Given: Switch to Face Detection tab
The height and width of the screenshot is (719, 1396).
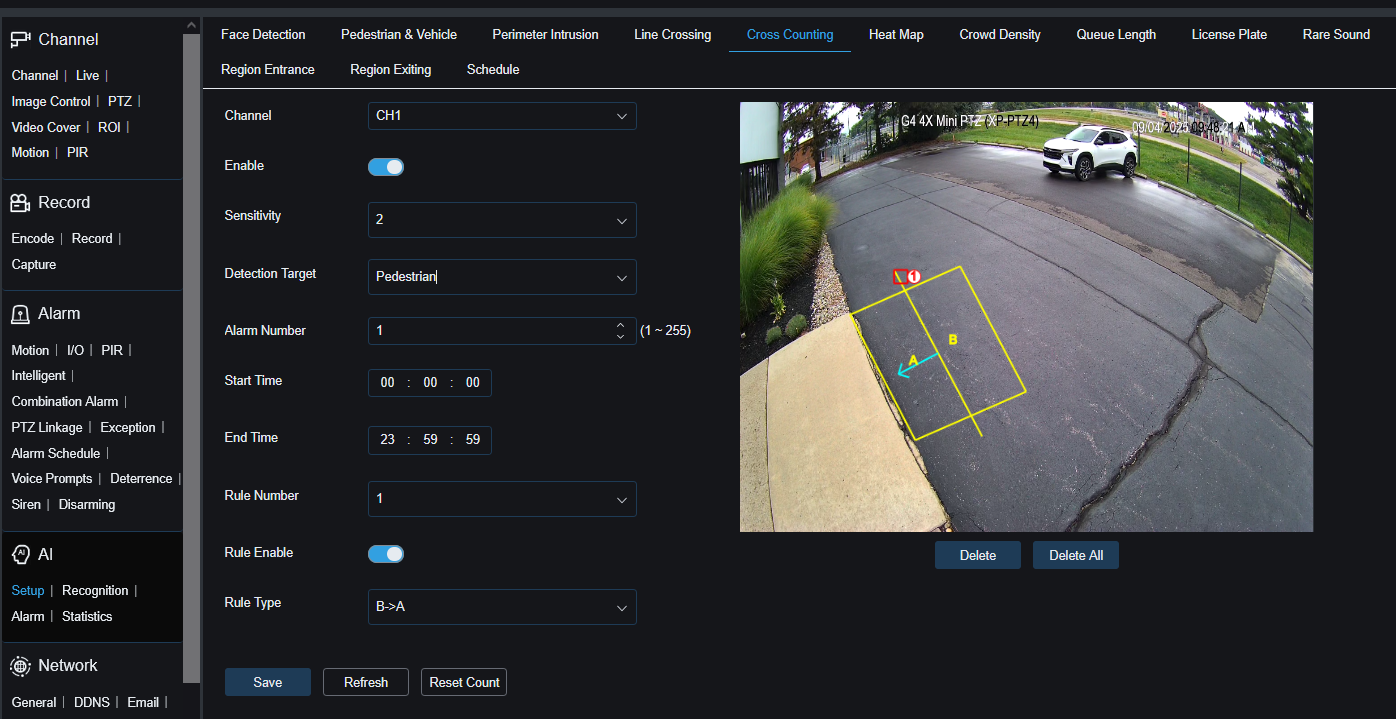Looking at the screenshot, I should [x=263, y=35].
